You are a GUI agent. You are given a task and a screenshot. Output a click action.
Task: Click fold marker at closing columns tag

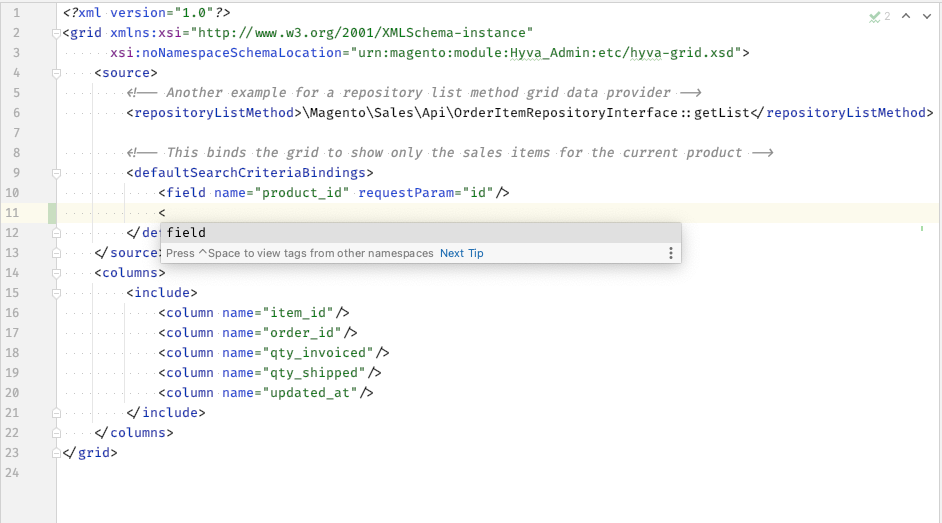pos(56,433)
